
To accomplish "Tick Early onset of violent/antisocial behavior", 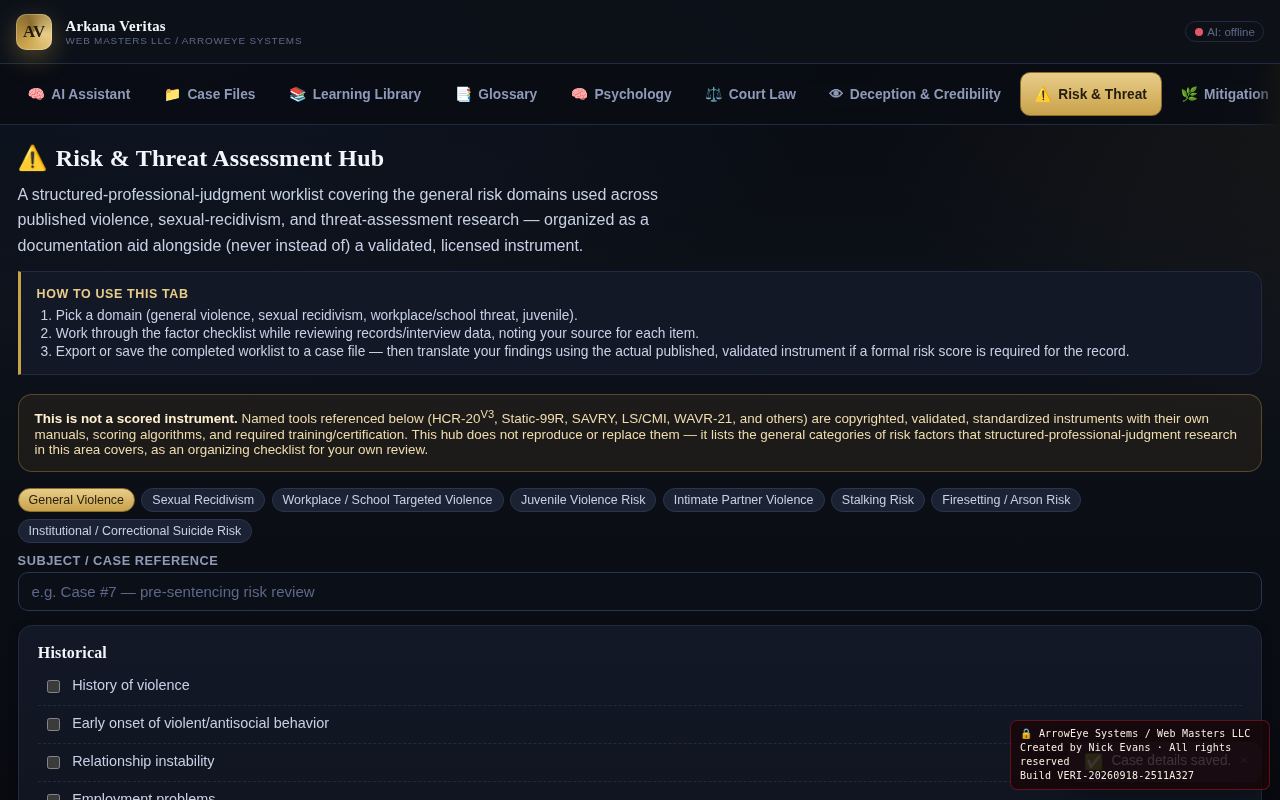I will click(x=53, y=724).
